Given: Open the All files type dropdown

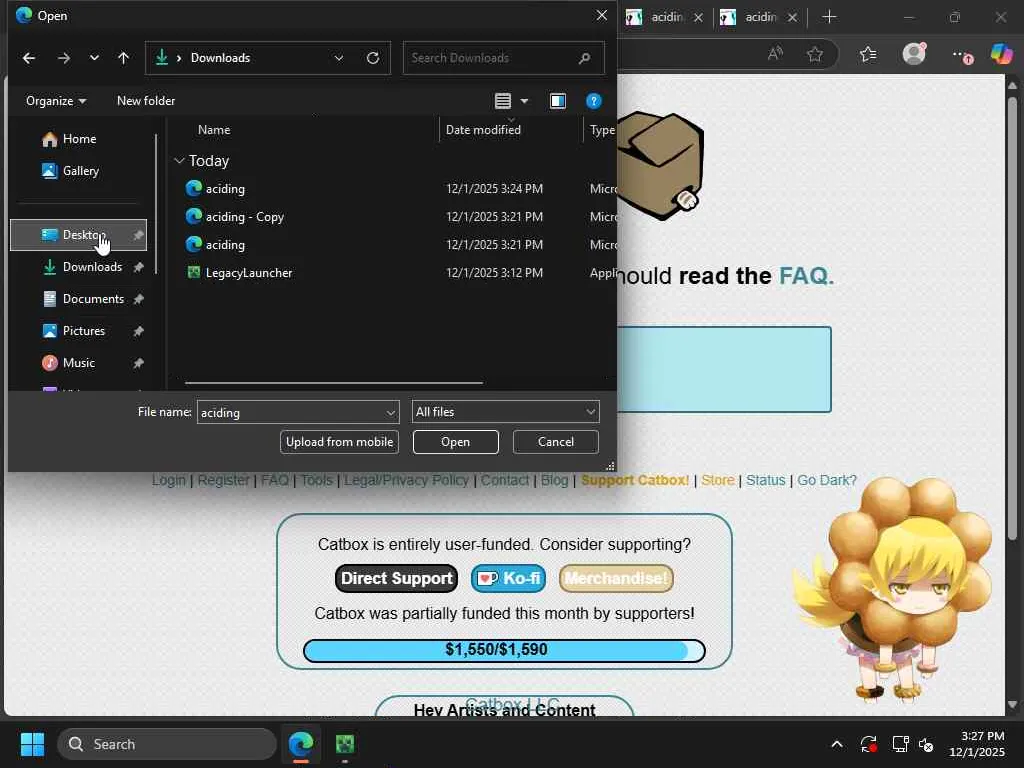Looking at the screenshot, I should (505, 412).
